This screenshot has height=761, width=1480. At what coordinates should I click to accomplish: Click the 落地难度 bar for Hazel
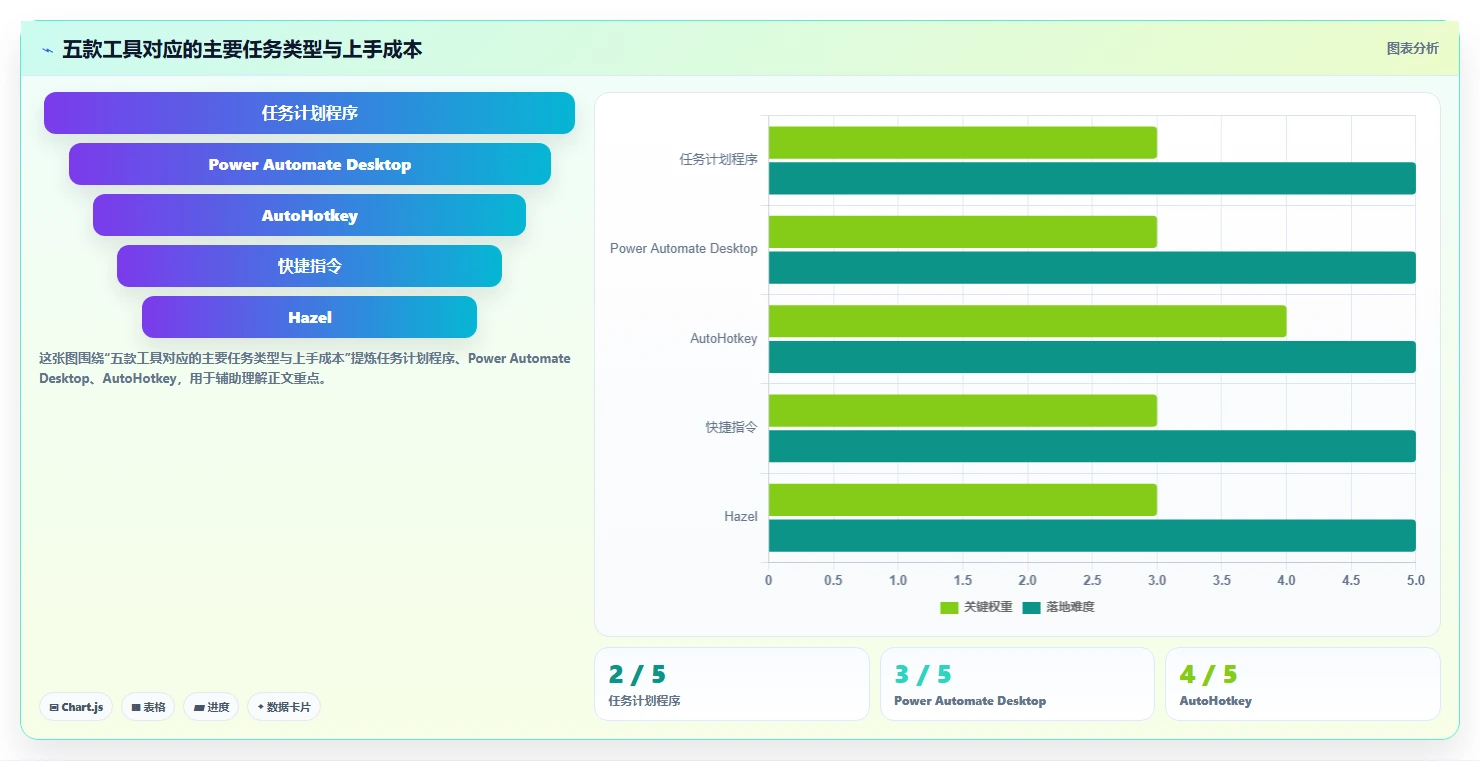[1092, 536]
